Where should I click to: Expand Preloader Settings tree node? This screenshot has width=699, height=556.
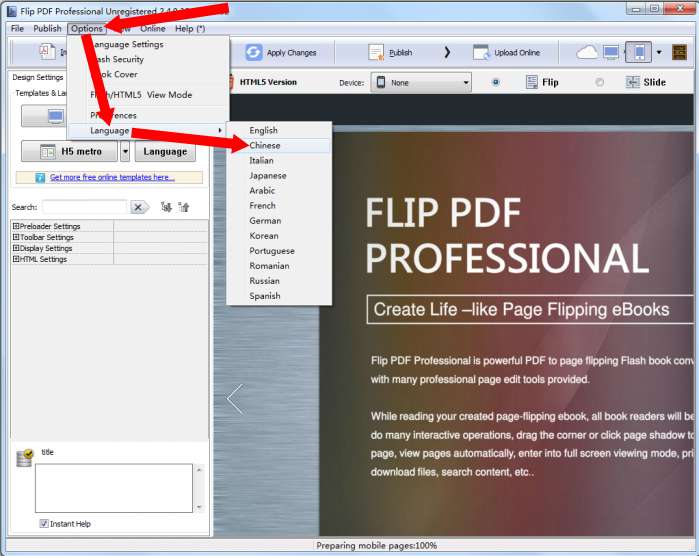16,226
